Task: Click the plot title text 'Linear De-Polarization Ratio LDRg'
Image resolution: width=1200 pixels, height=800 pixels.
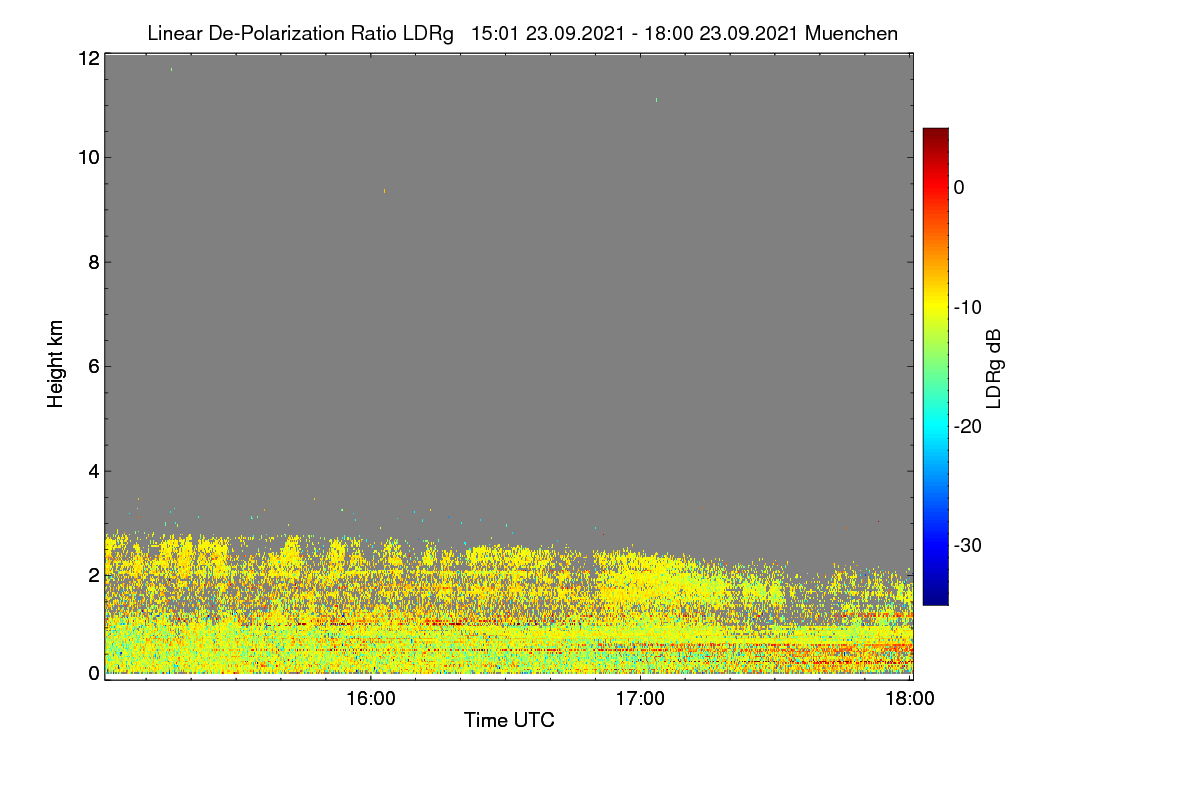Action: [x=300, y=34]
